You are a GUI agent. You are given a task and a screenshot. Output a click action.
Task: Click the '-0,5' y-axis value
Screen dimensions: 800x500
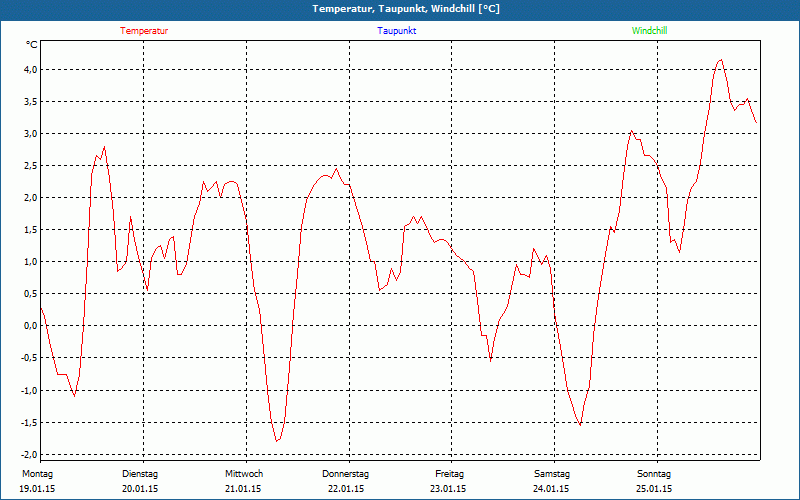[x=29, y=358]
